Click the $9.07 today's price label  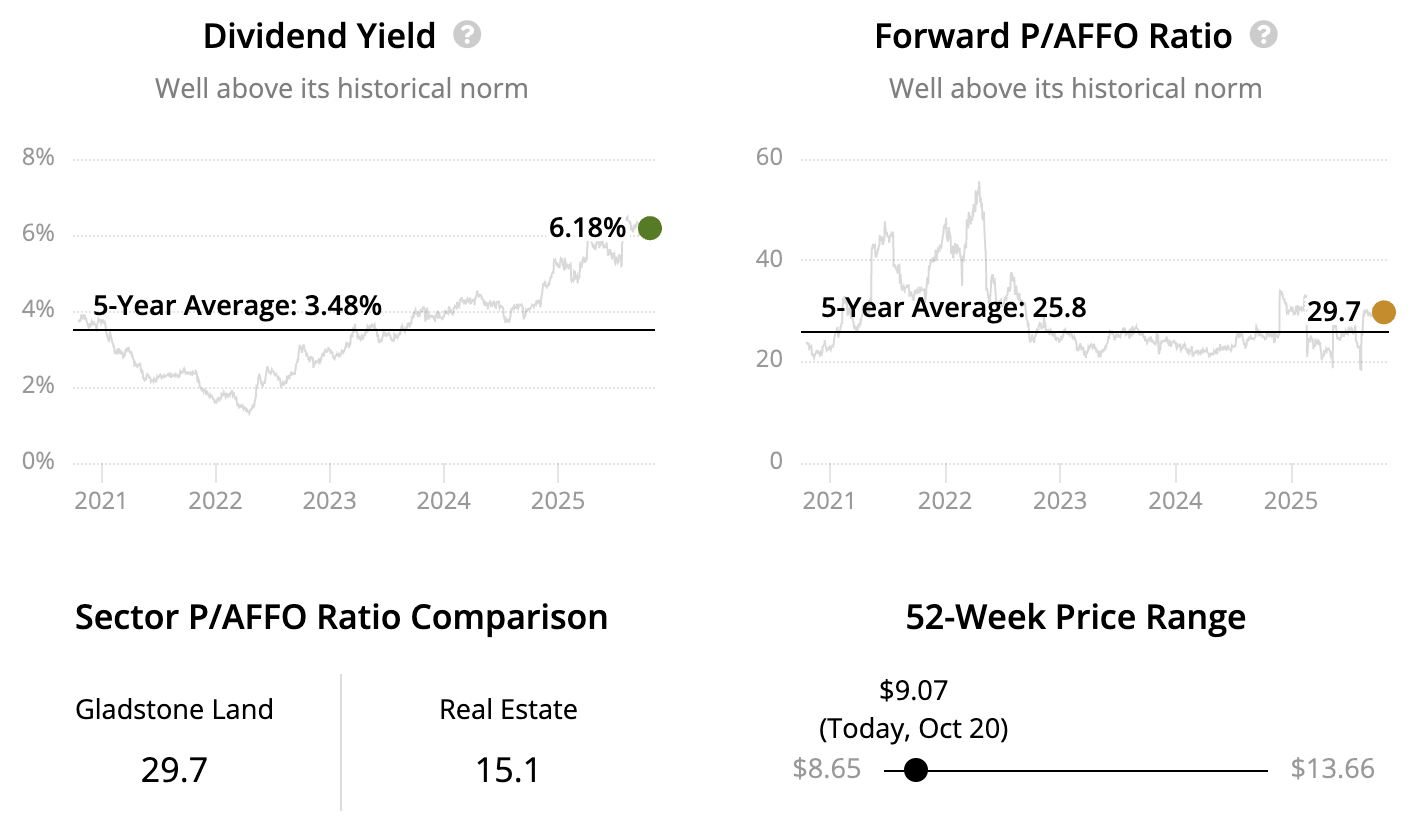(x=913, y=690)
